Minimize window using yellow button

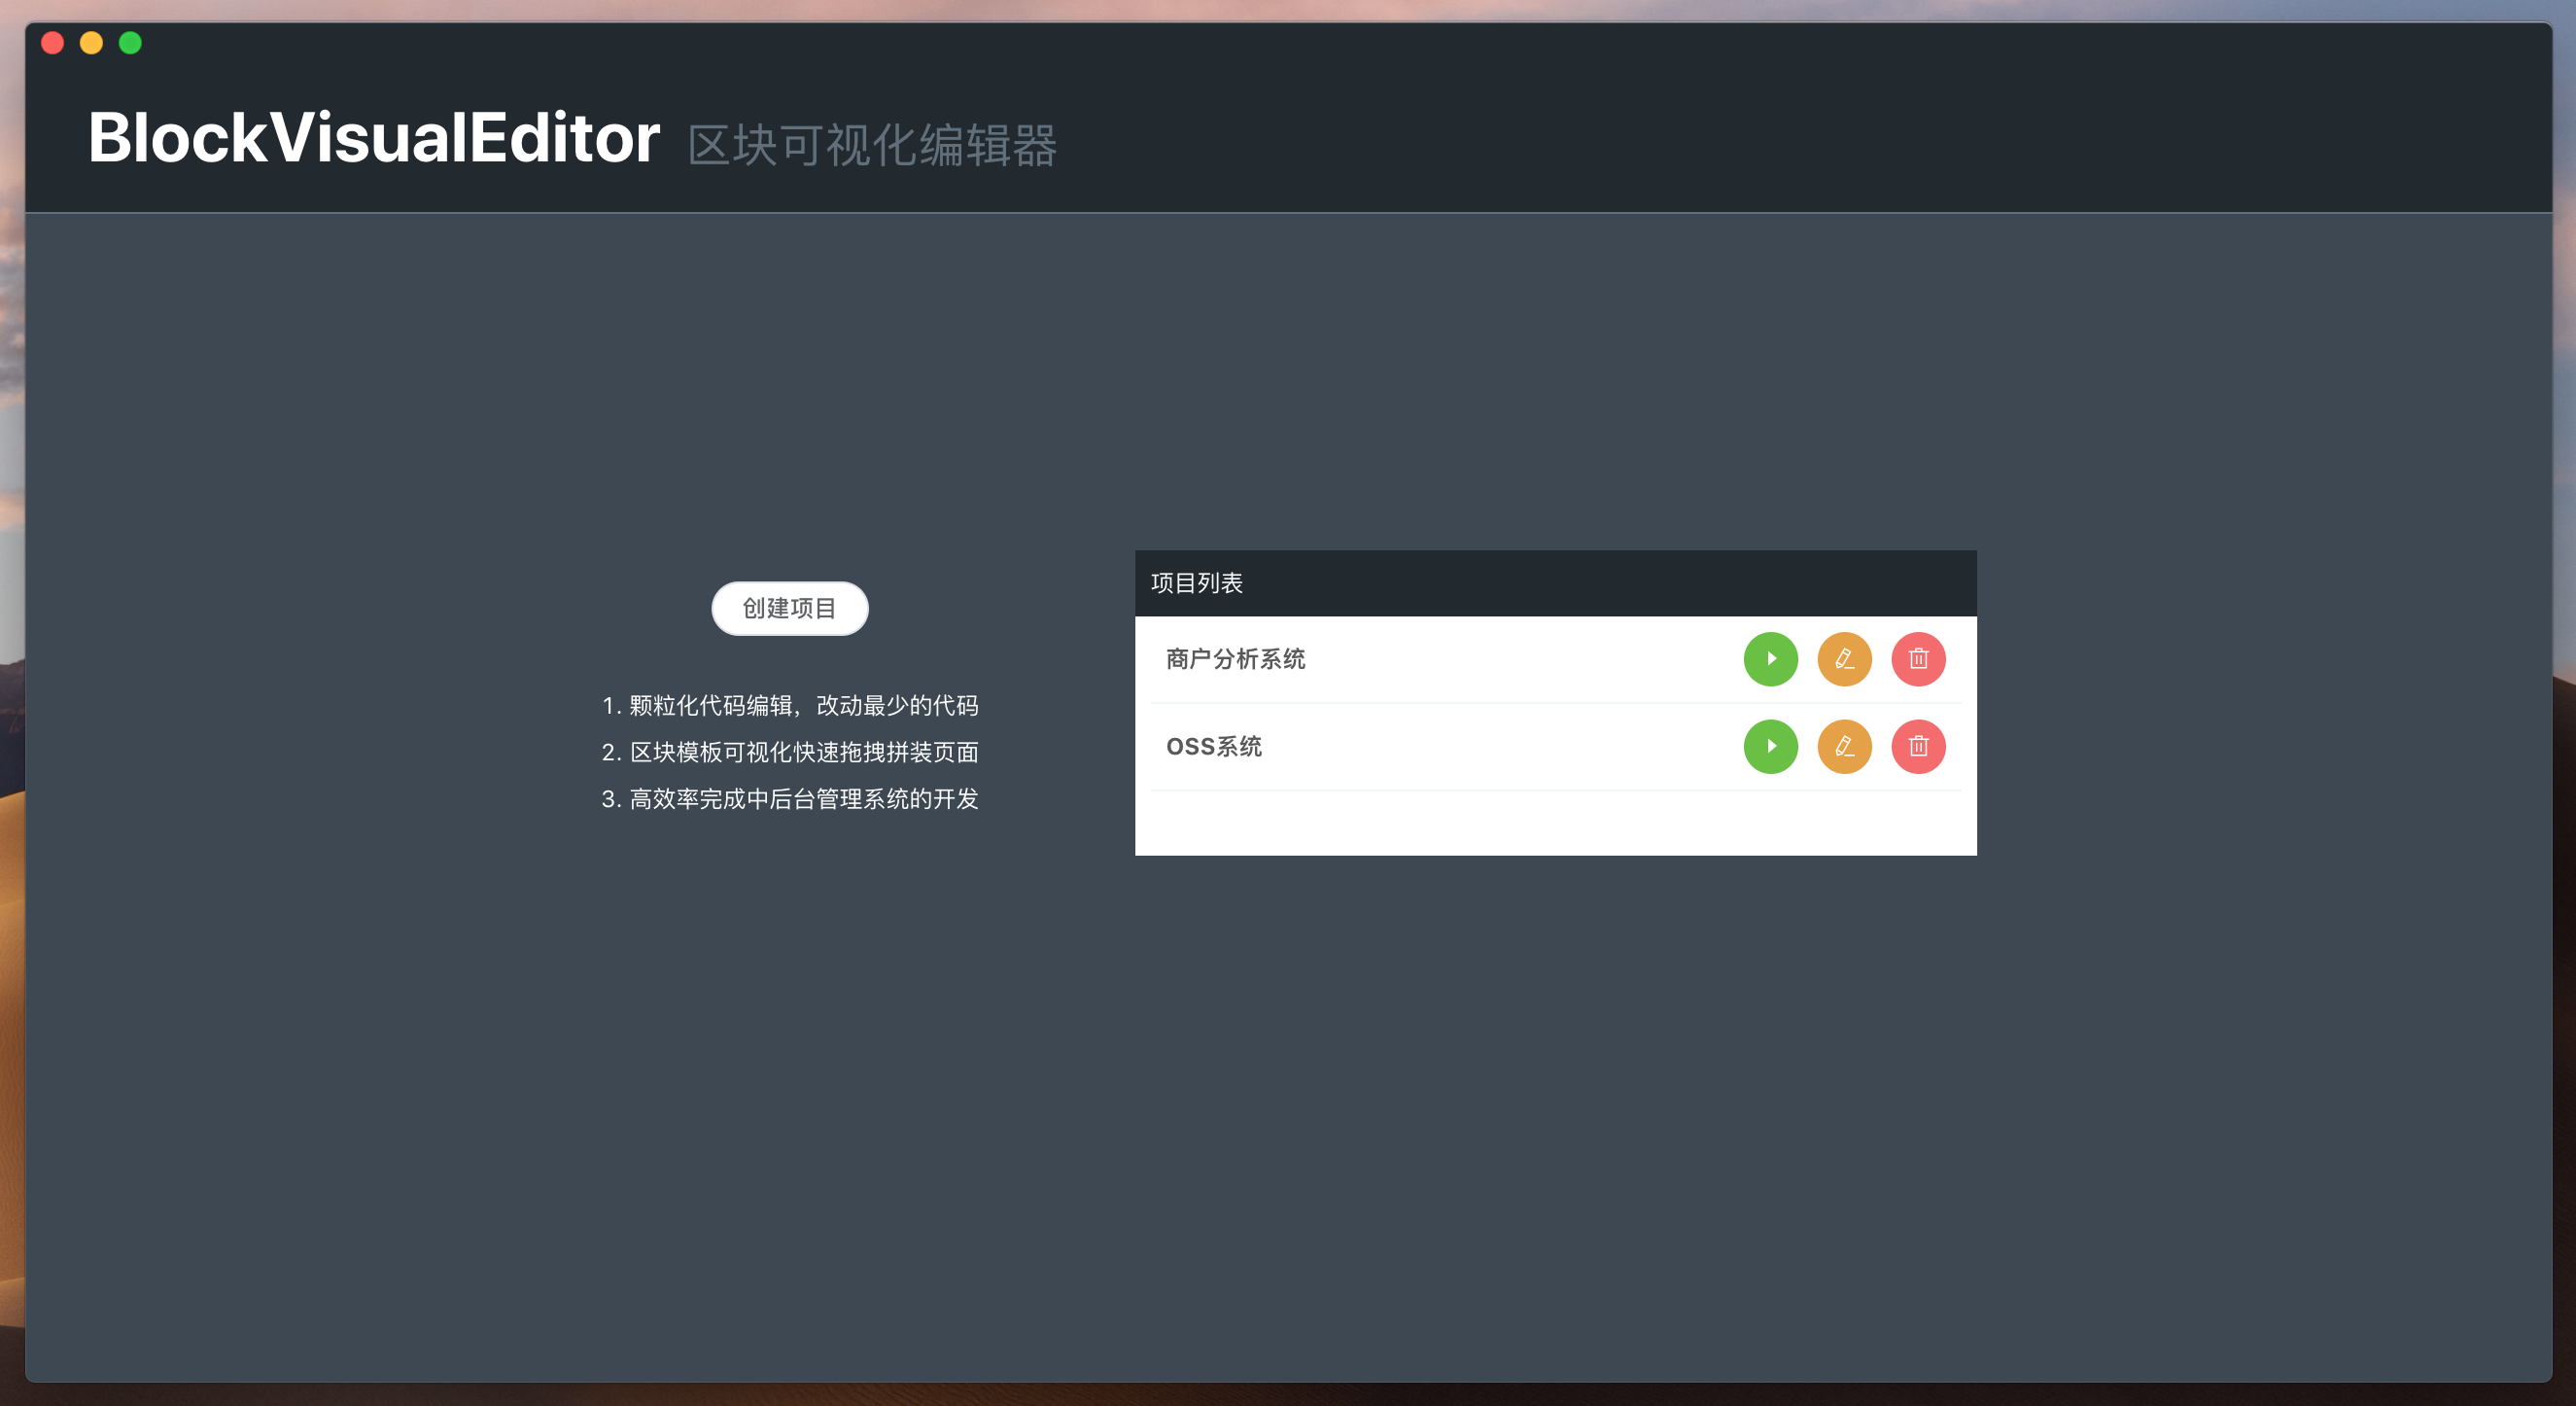point(91,43)
